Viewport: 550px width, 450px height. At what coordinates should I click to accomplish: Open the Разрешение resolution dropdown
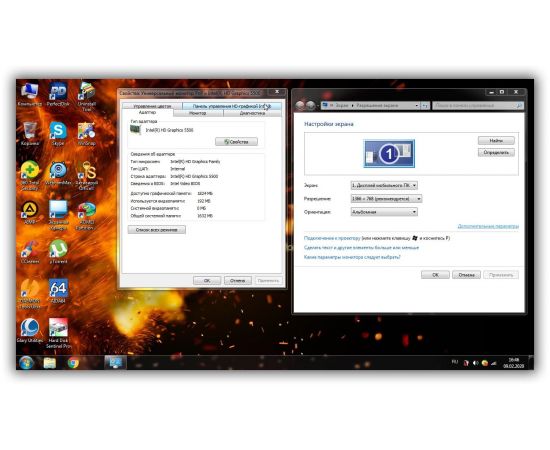click(x=386, y=199)
